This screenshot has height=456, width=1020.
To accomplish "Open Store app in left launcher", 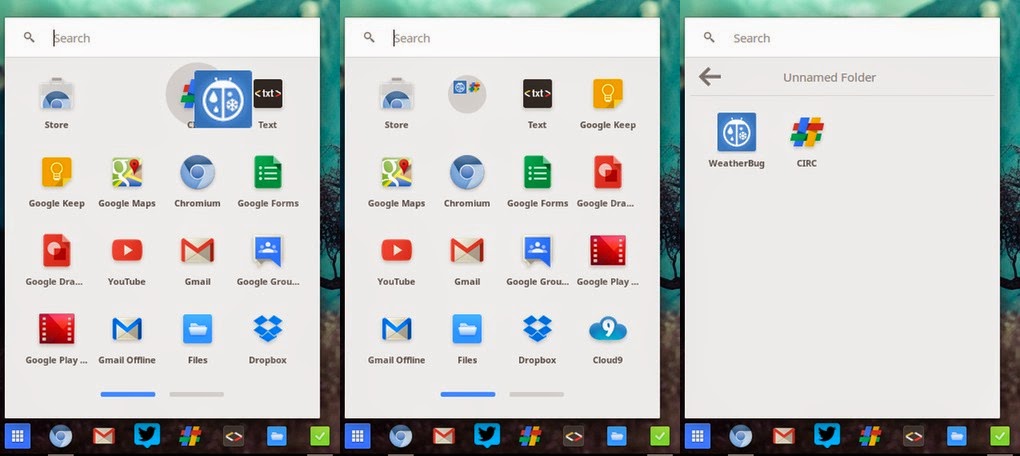I will pyautogui.click(x=56, y=96).
